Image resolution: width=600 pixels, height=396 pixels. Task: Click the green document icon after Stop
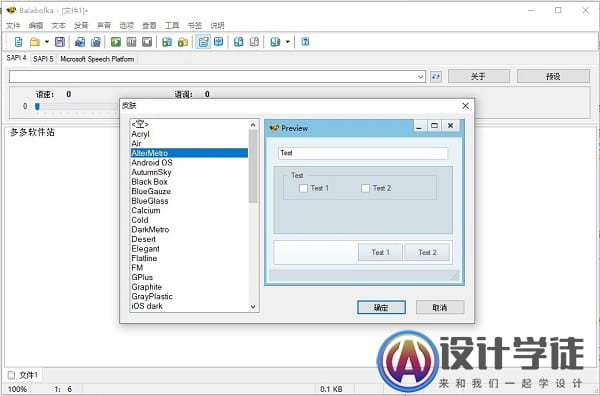(x=167, y=42)
